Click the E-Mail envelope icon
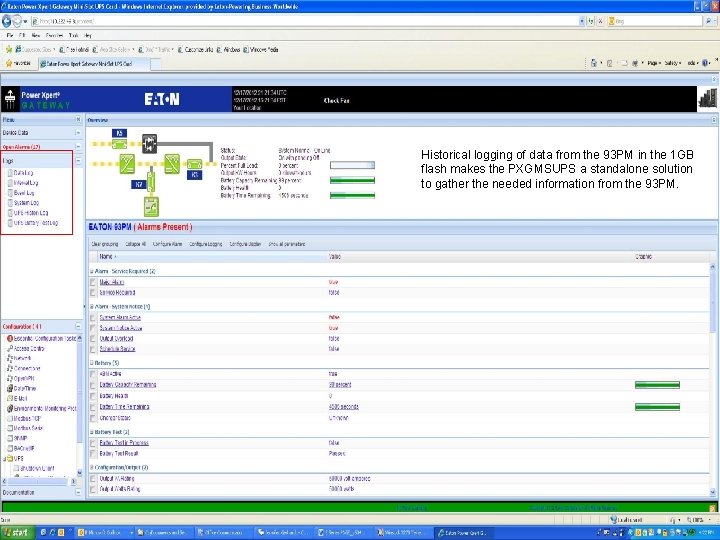 coord(10,398)
